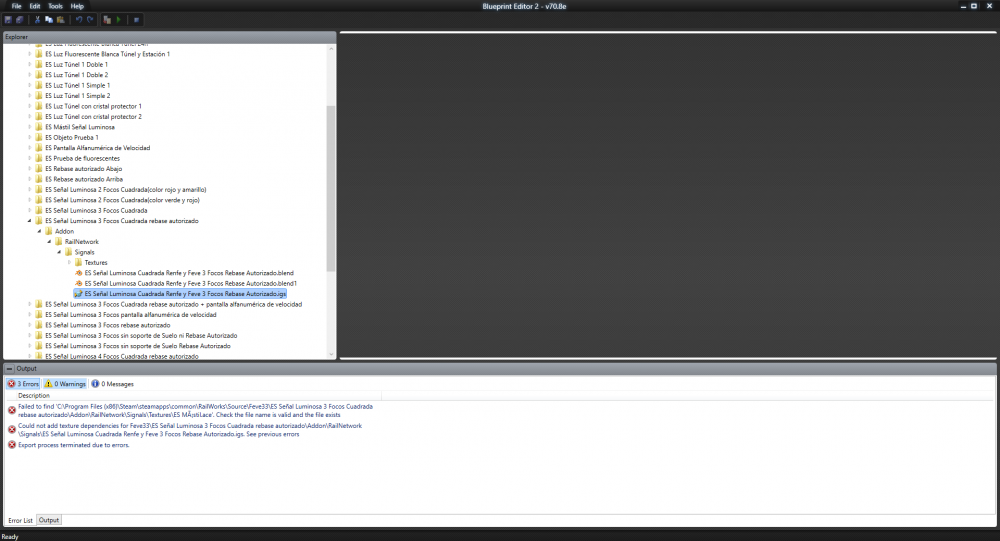Click the folder icon of Addon
Screen dimensions: 1000x541
pos(48,231)
